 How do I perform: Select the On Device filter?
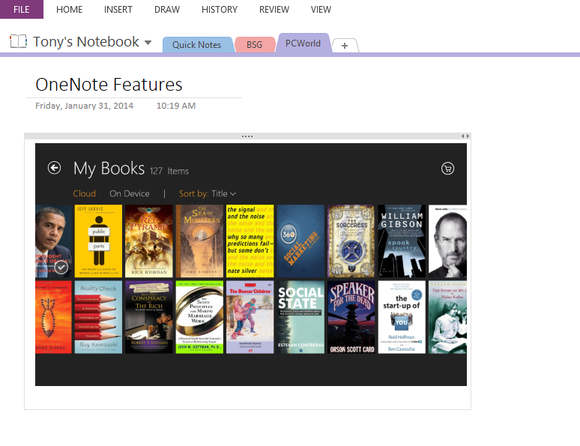pyautogui.click(x=129, y=193)
